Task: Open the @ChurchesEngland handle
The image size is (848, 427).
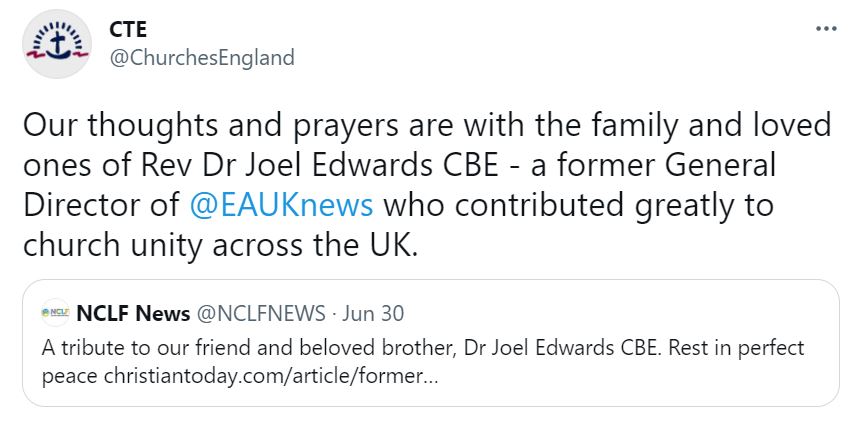Action: (200, 57)
